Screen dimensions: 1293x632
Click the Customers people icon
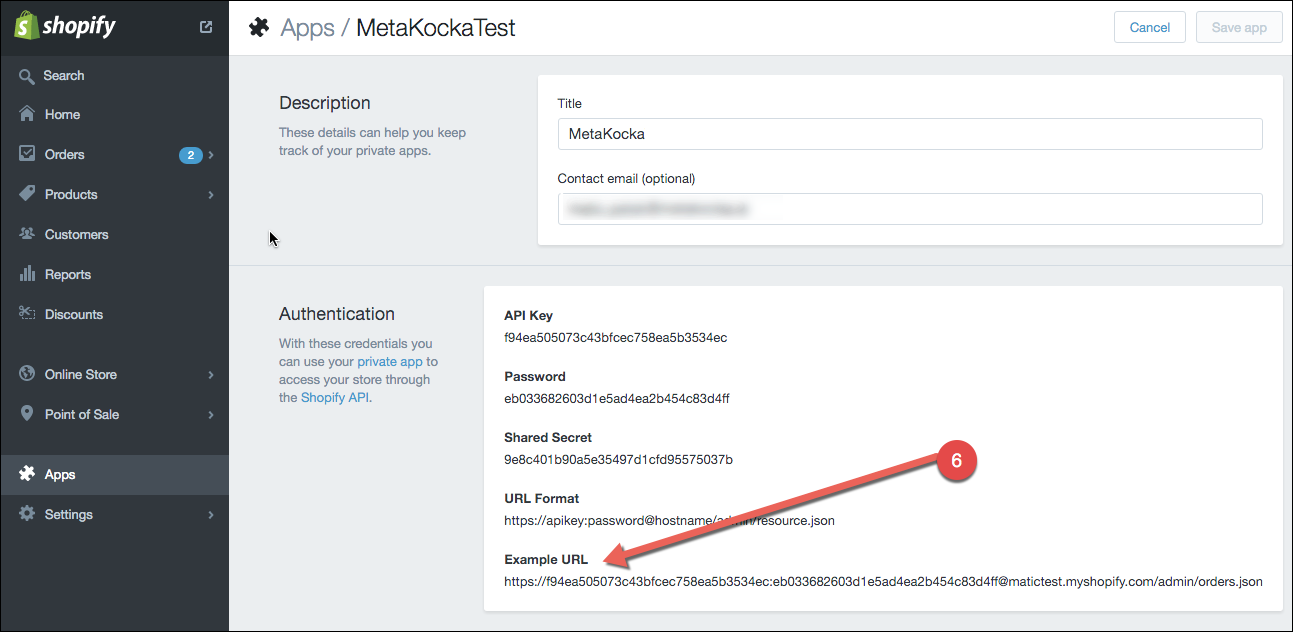(27, 234)
